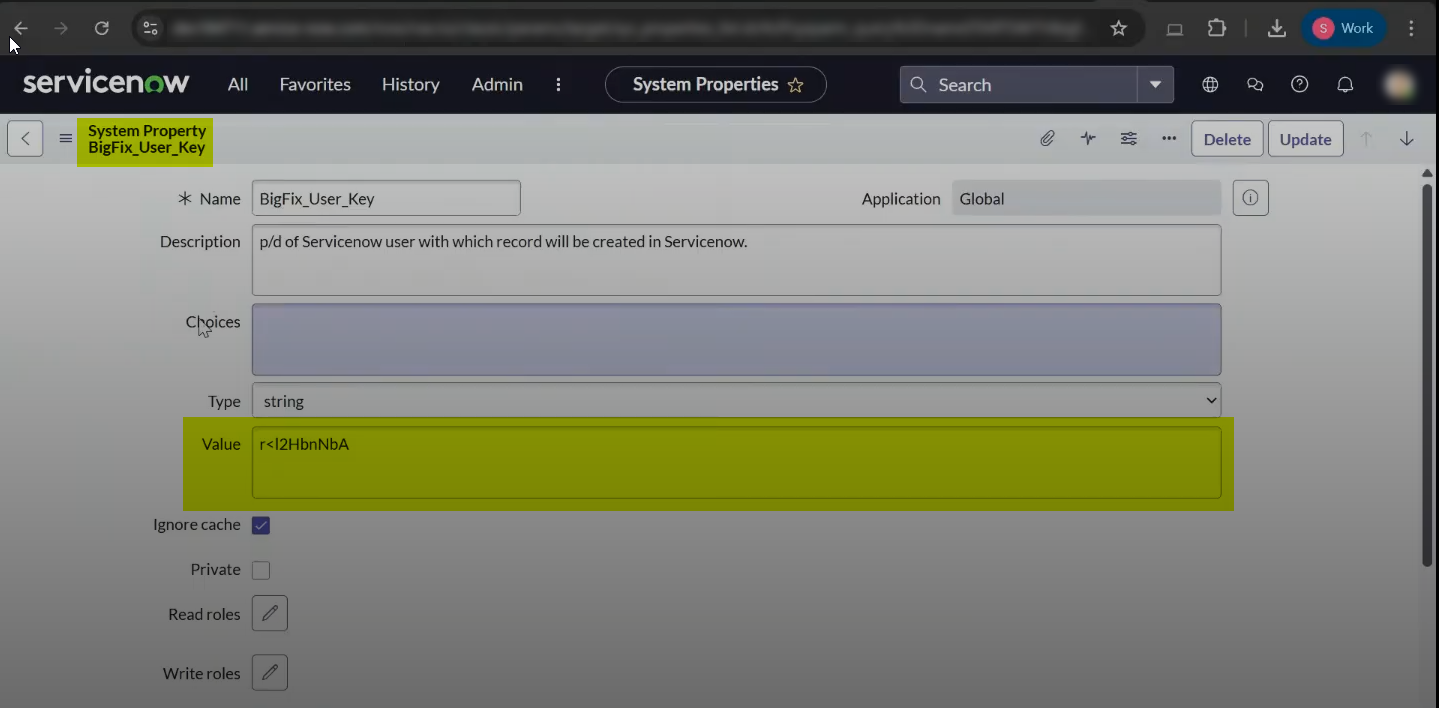Click the Description text area
This screenshot has height=708, width=1439.
tap(736, 260)
